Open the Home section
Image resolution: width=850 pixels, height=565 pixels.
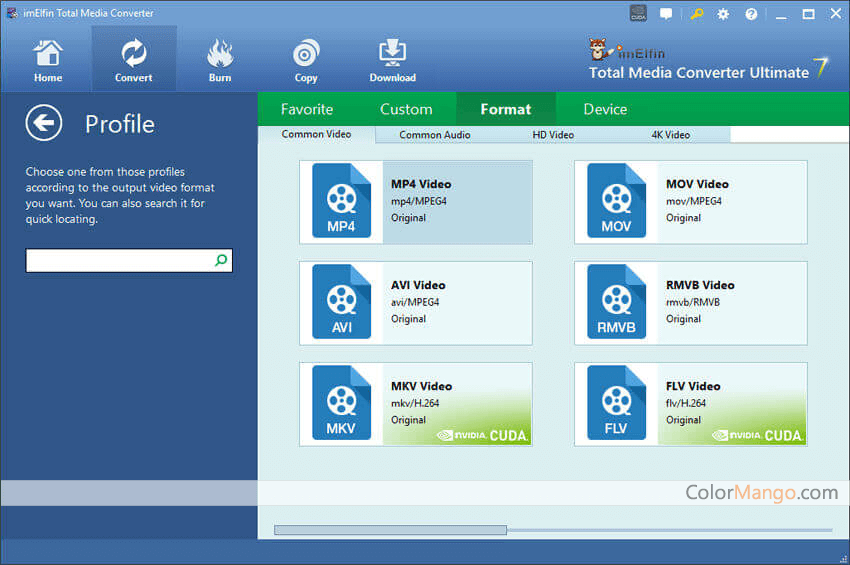[47, 60]
